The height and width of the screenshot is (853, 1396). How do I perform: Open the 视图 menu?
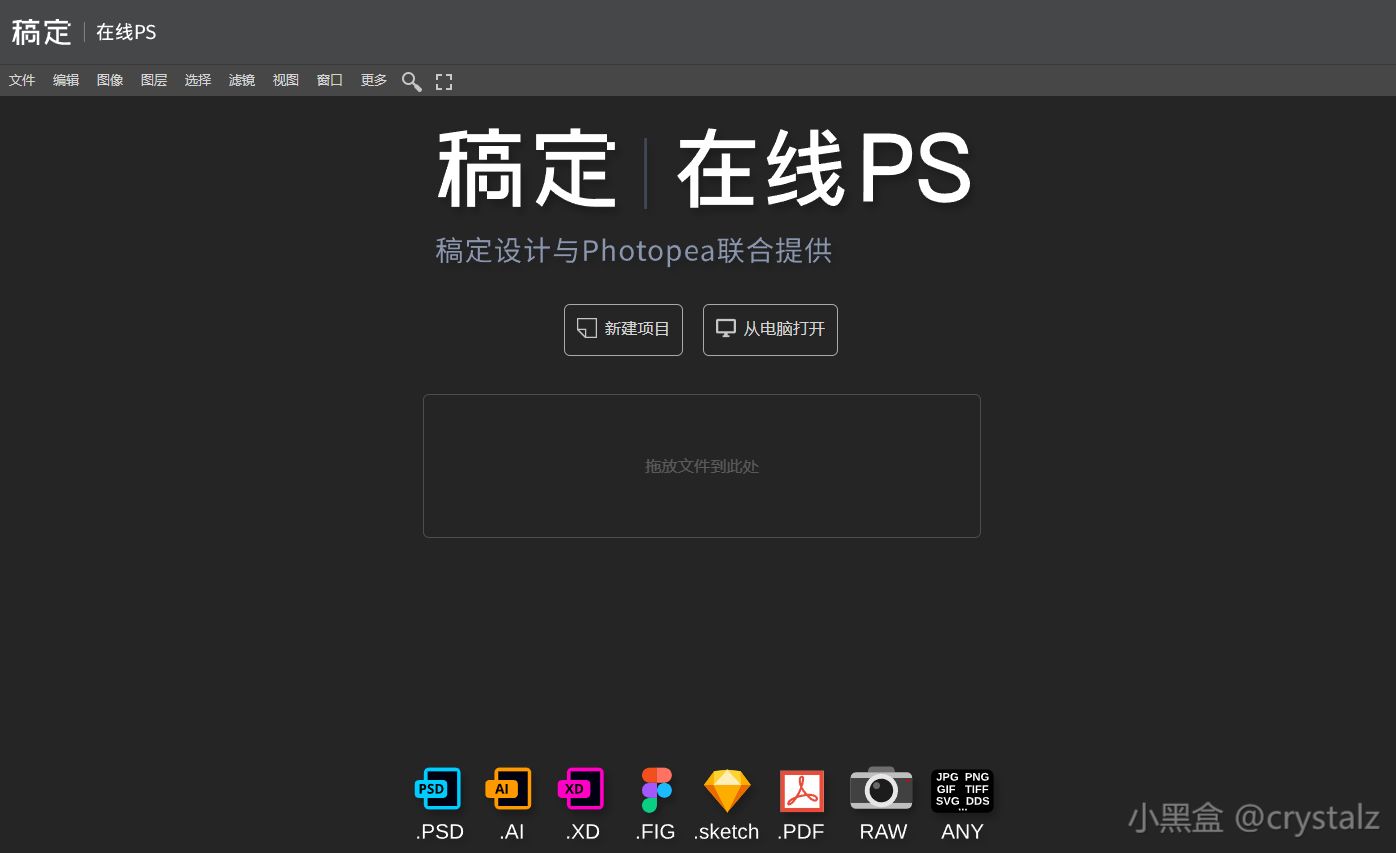286,80
